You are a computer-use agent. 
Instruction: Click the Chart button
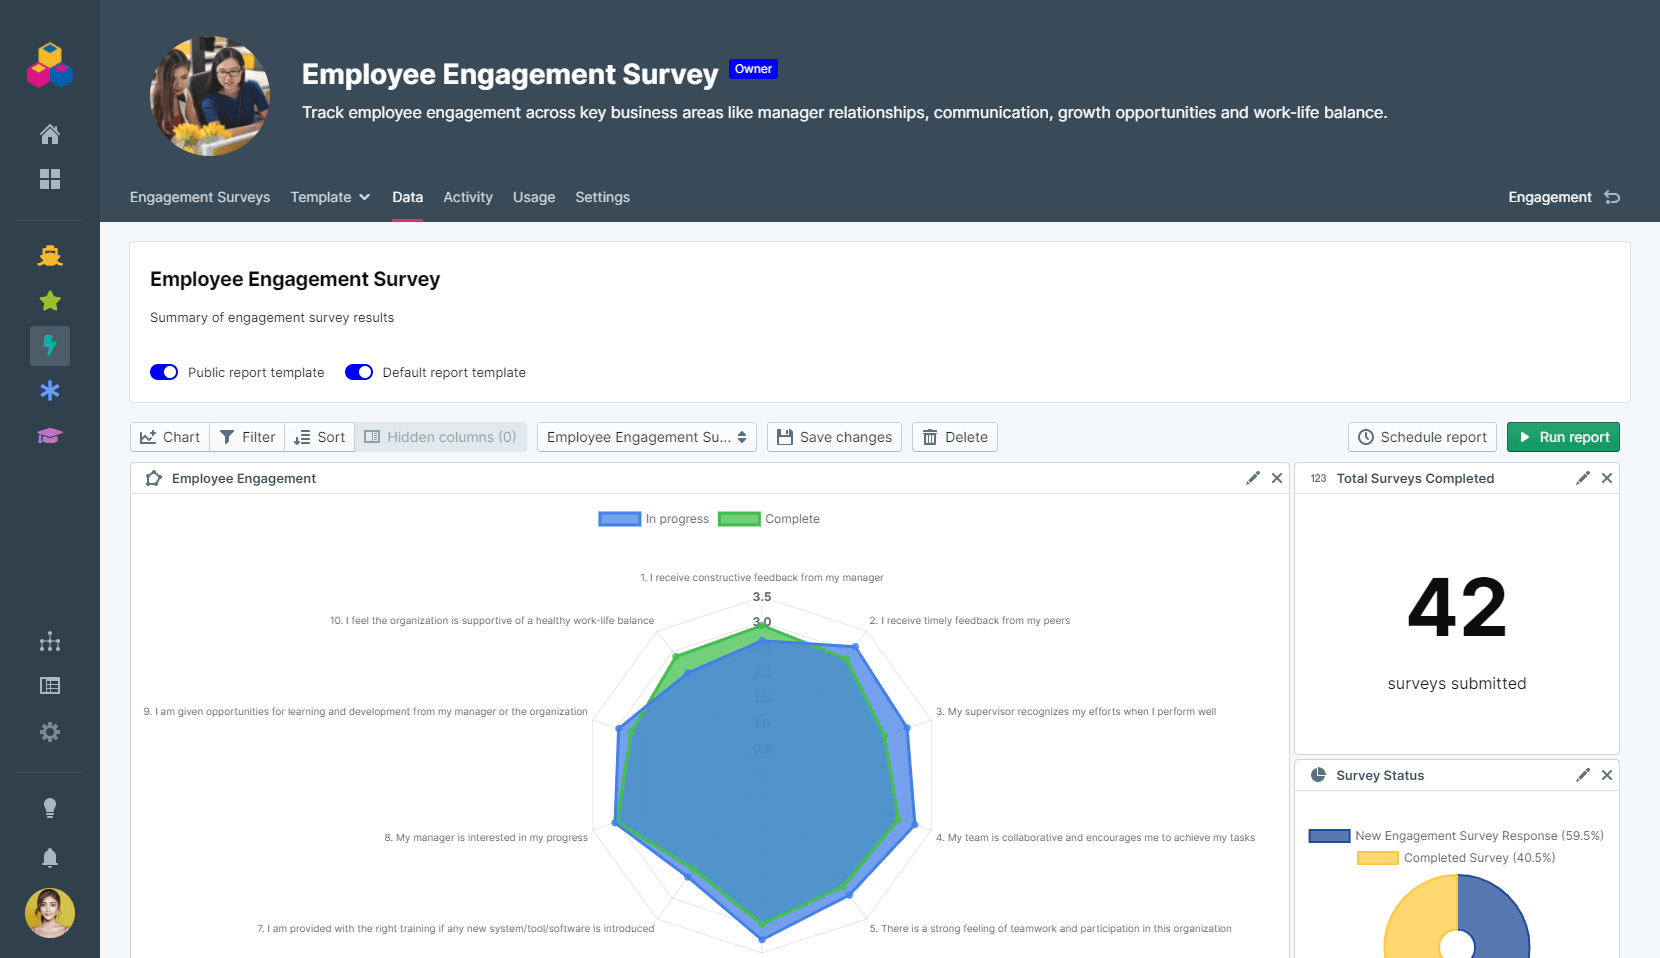point(170,437)
